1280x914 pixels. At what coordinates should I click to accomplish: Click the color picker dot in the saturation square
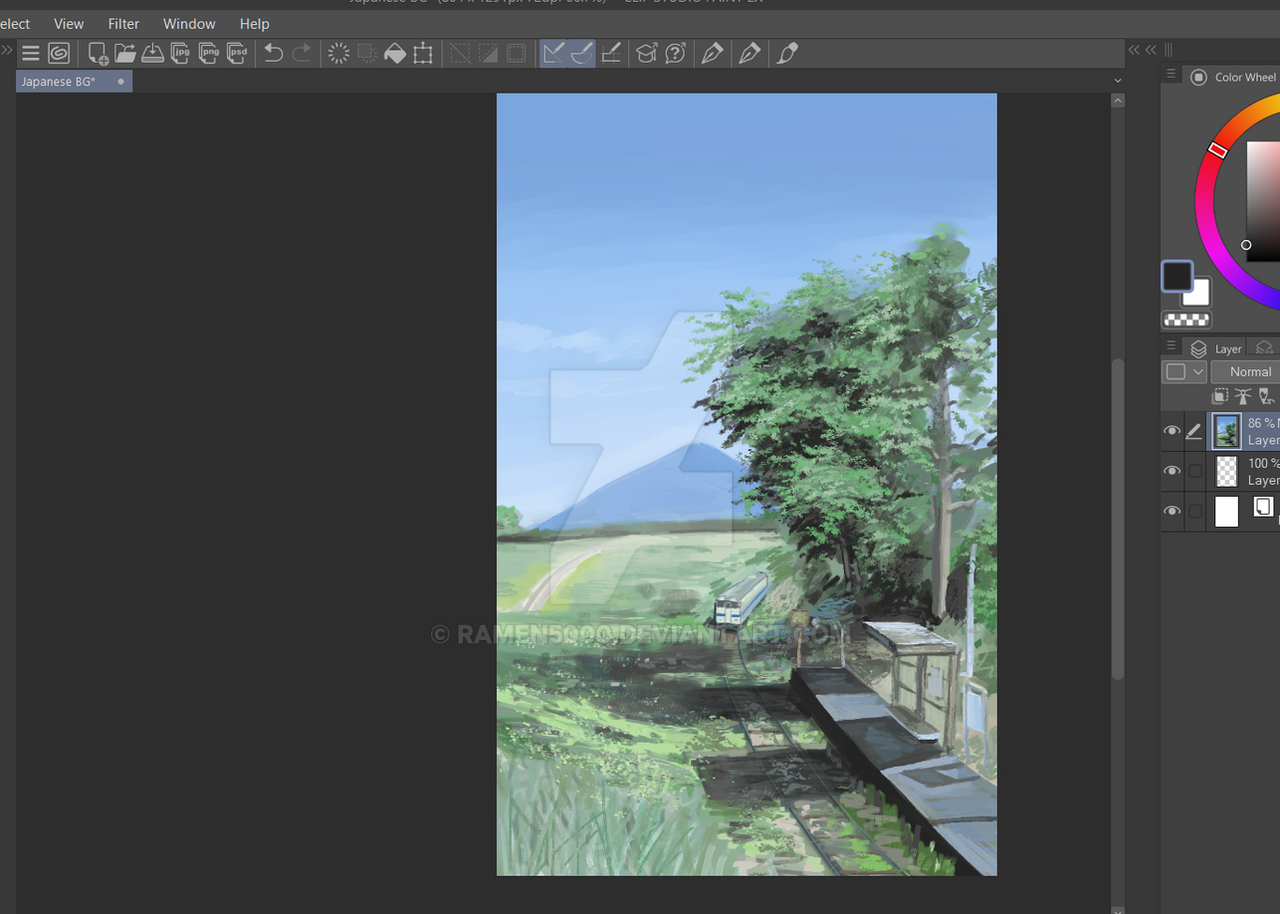tap(1246, 244)
